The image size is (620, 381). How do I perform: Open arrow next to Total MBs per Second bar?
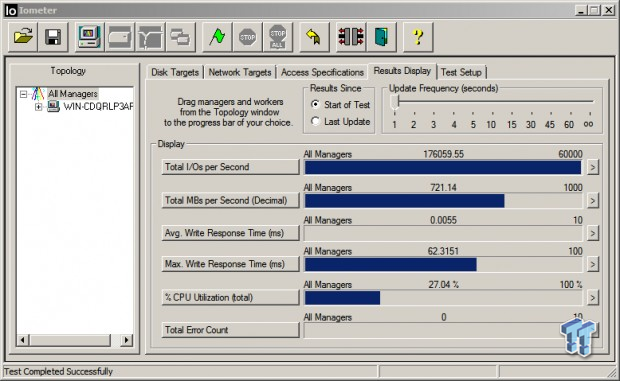[592, 200]
